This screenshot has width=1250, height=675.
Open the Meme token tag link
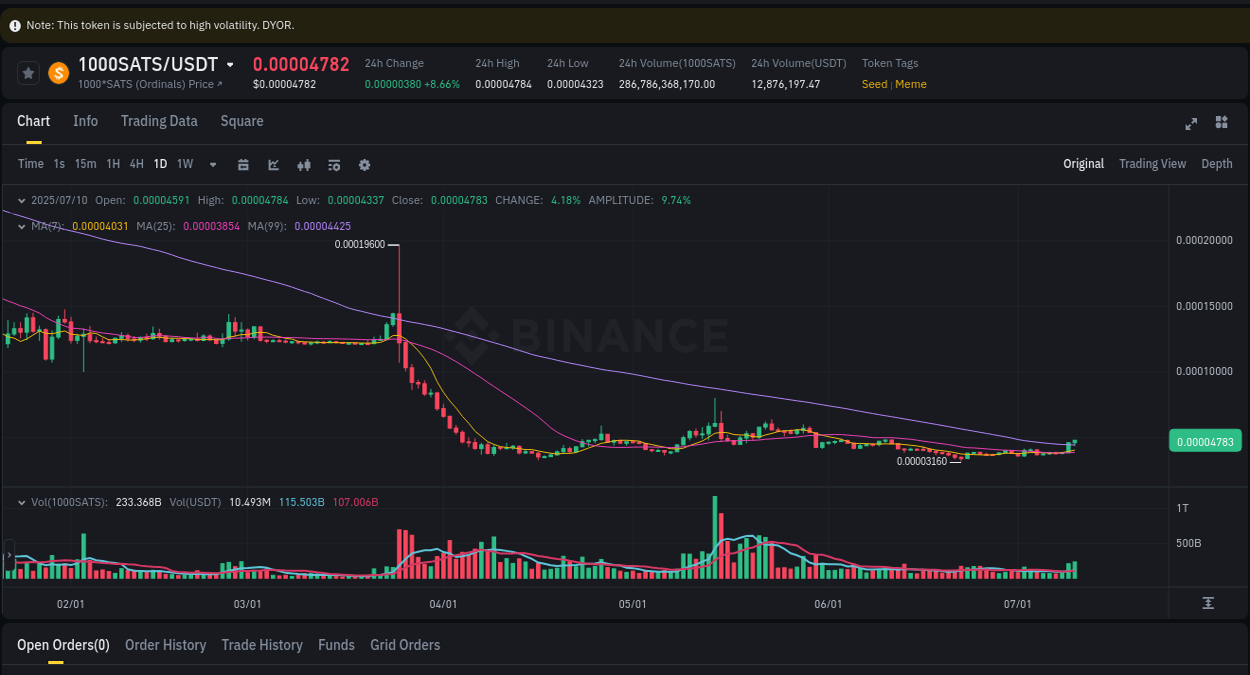click(x=911, y=84)
